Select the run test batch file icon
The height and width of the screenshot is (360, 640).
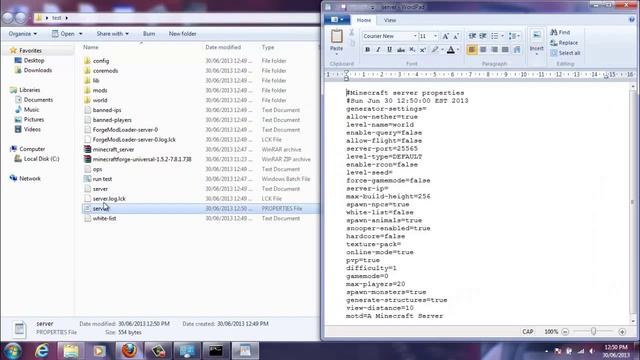pos(87,179)
